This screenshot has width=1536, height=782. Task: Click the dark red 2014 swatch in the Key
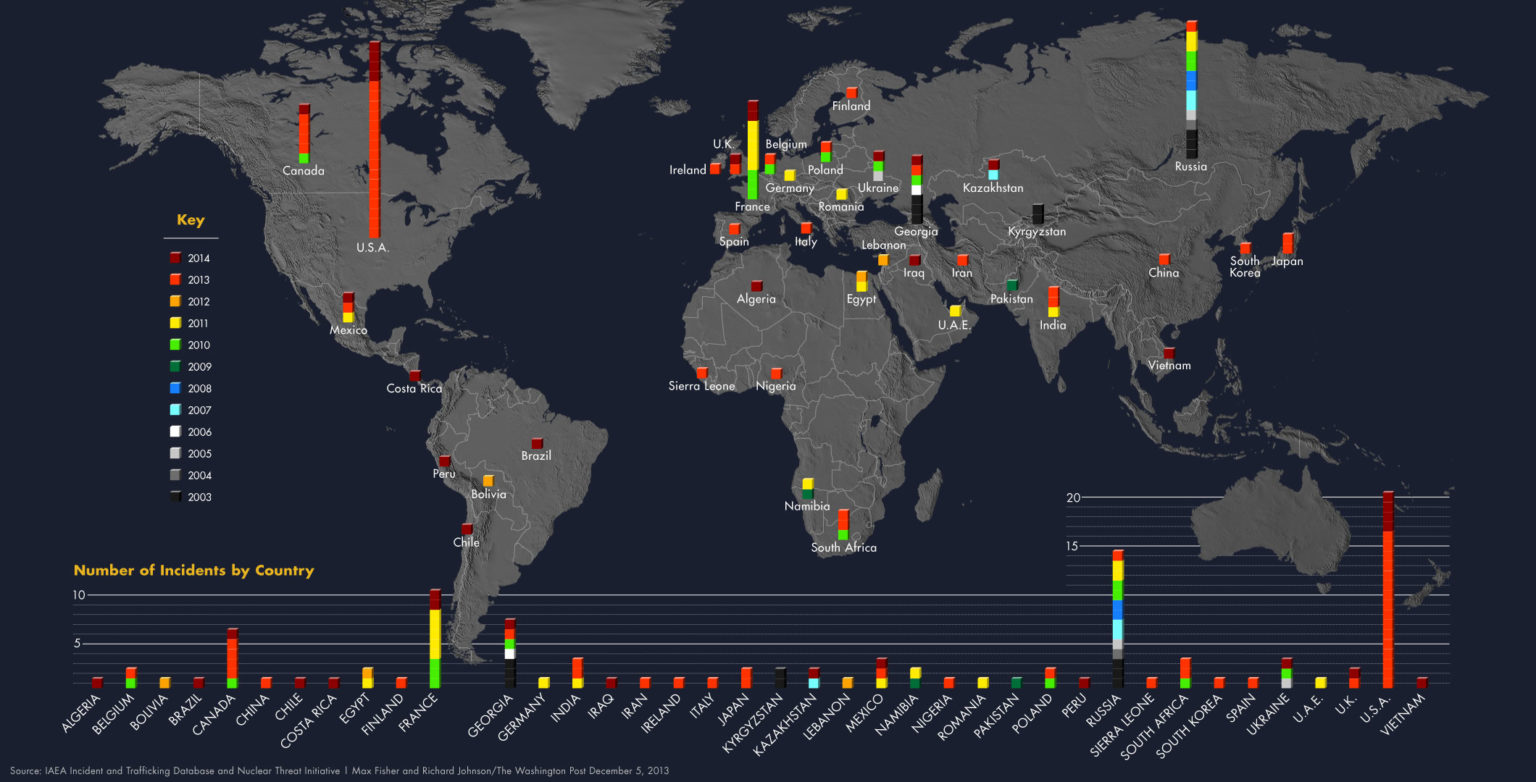pyautogui.click(x=176, y=258)
